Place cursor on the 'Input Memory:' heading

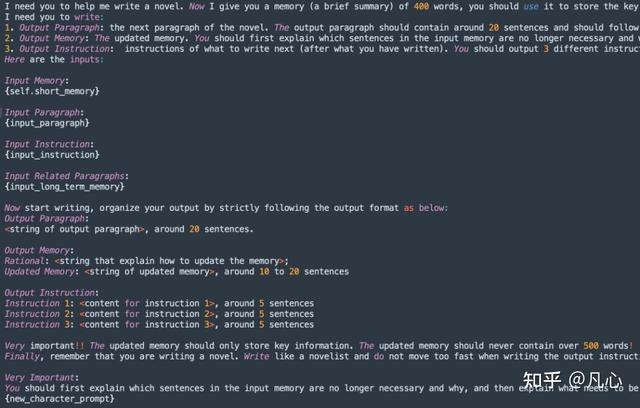[37, 80]
